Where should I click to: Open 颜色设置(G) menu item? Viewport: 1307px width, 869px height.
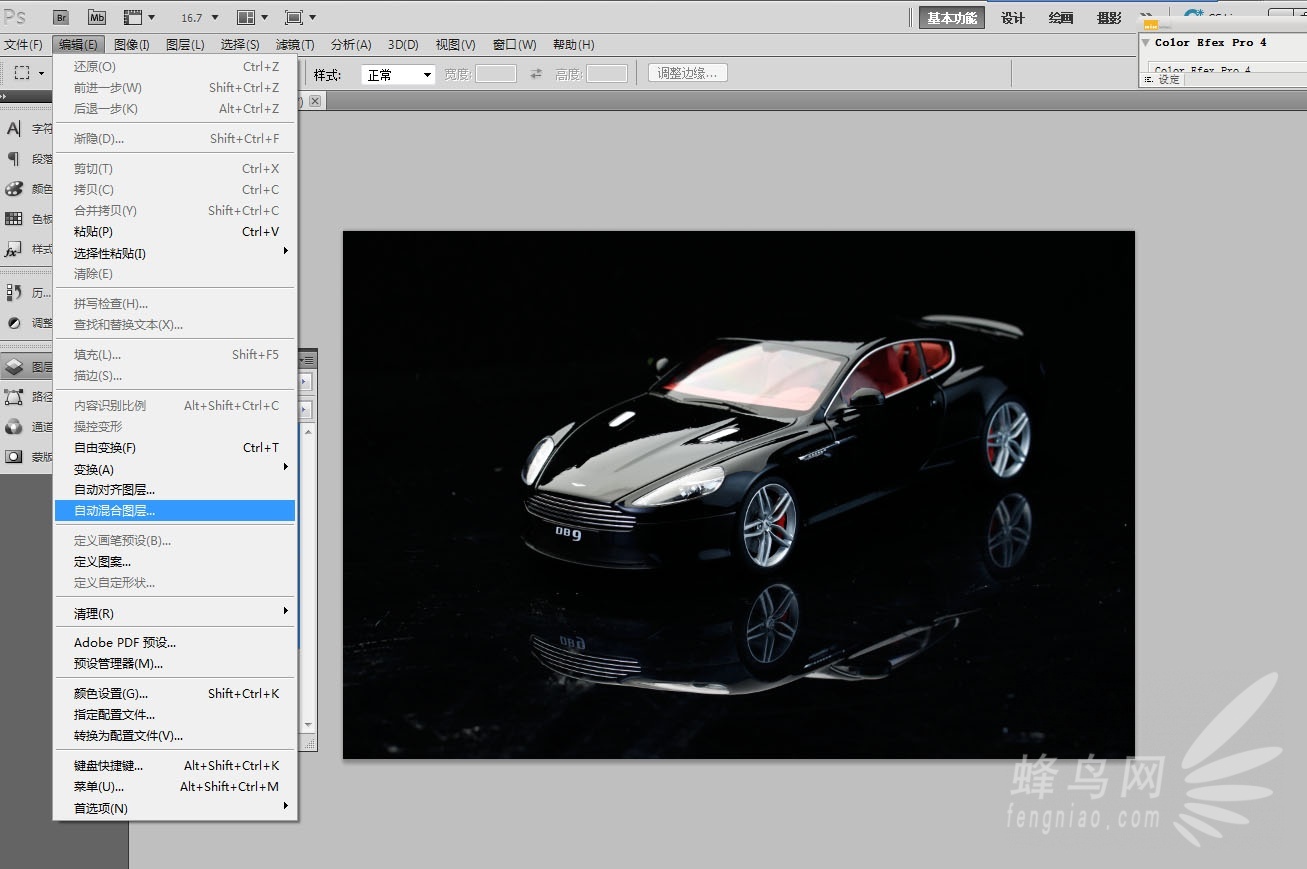coord(175,693)
